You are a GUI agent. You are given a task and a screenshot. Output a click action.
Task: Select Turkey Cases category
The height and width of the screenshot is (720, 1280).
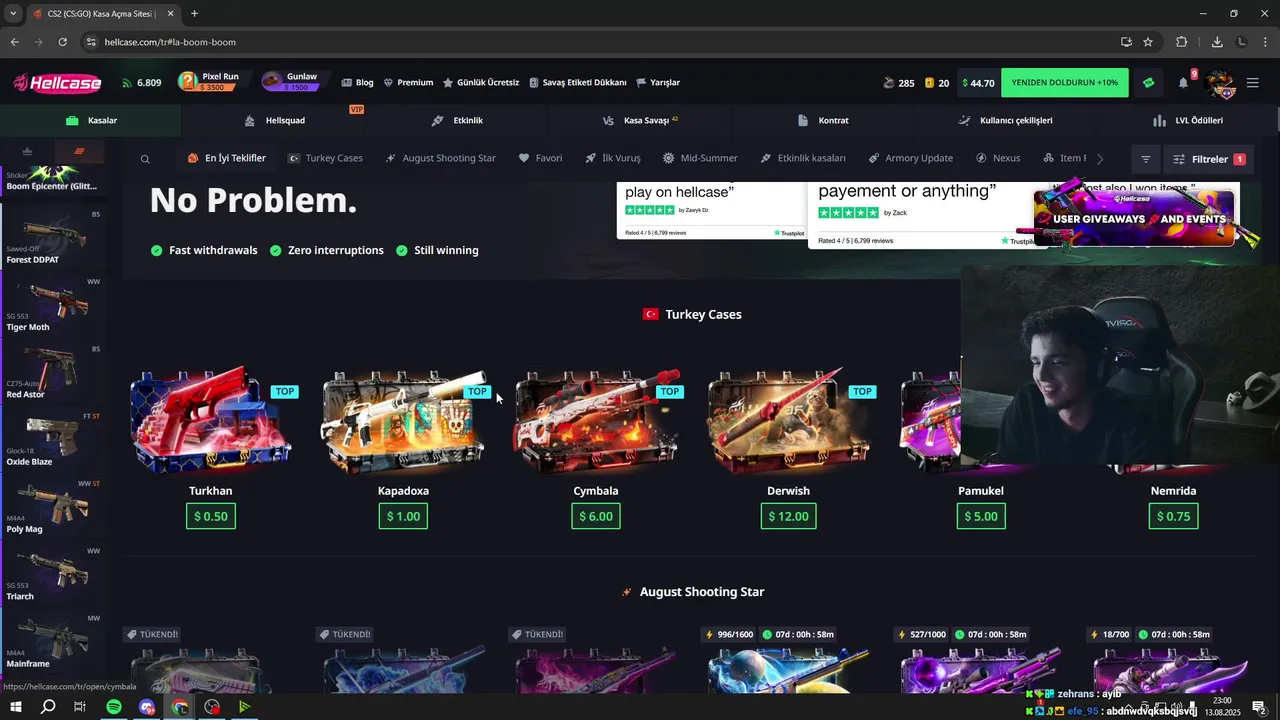(325, 158)
